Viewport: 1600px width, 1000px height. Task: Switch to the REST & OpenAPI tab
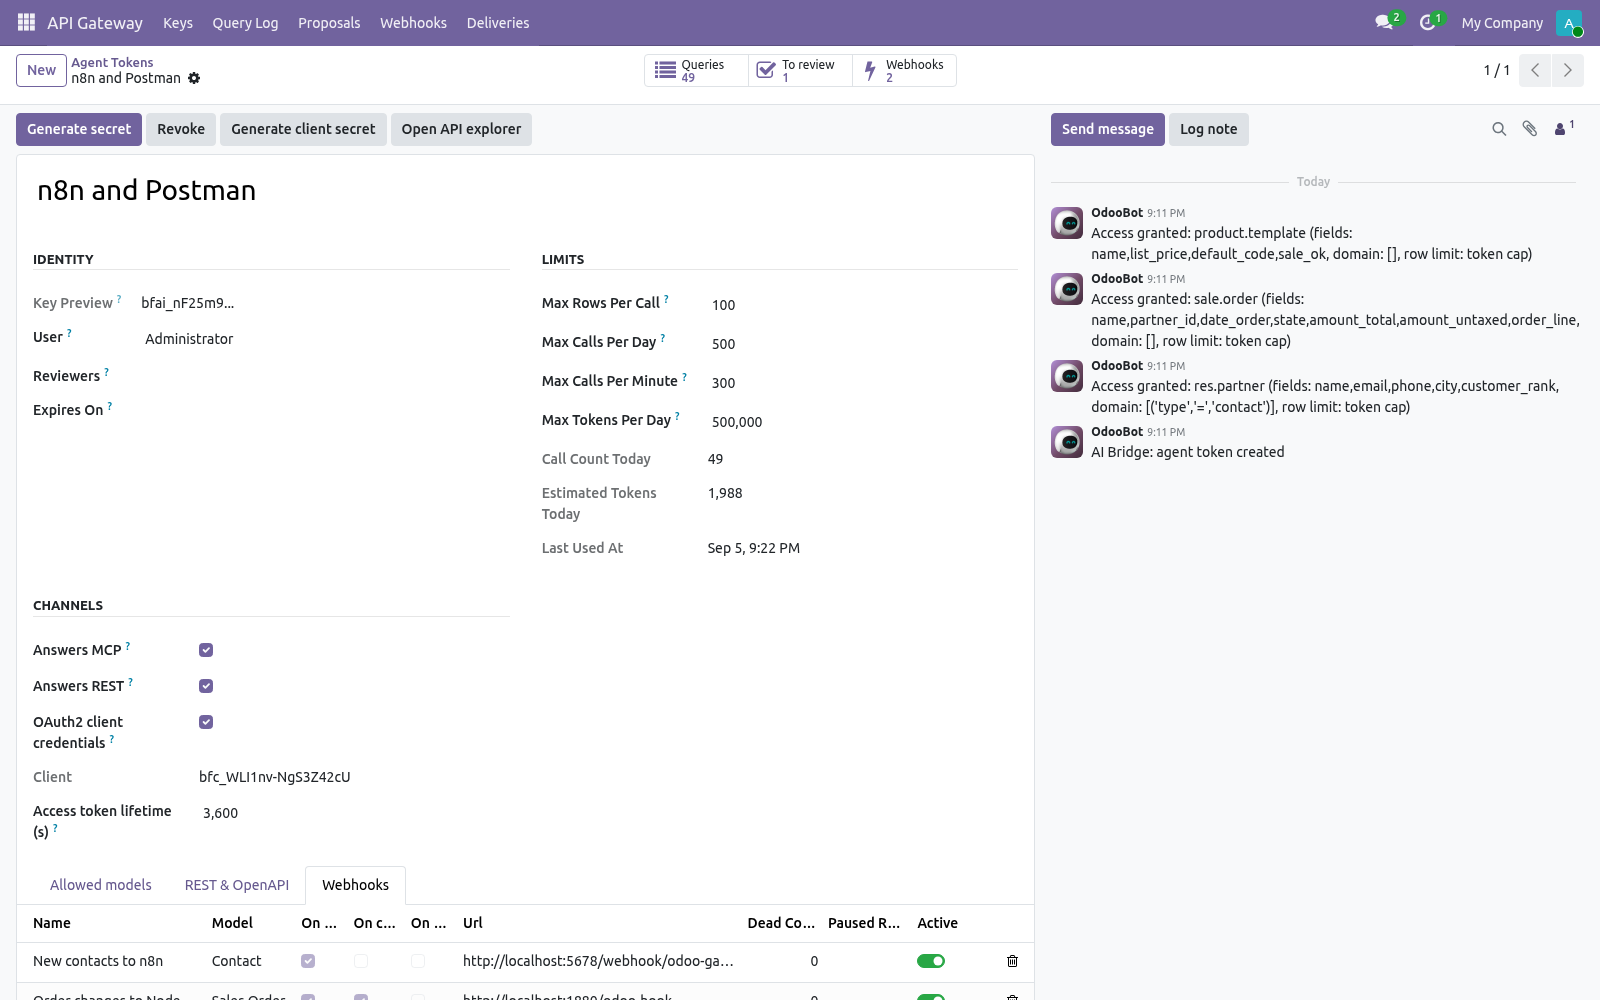point(237,885)
